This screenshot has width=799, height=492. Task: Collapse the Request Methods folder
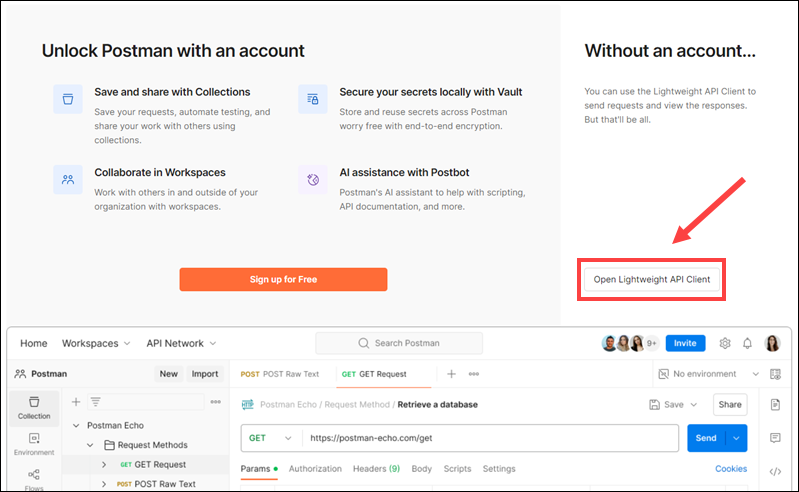(x=90, y=445)
